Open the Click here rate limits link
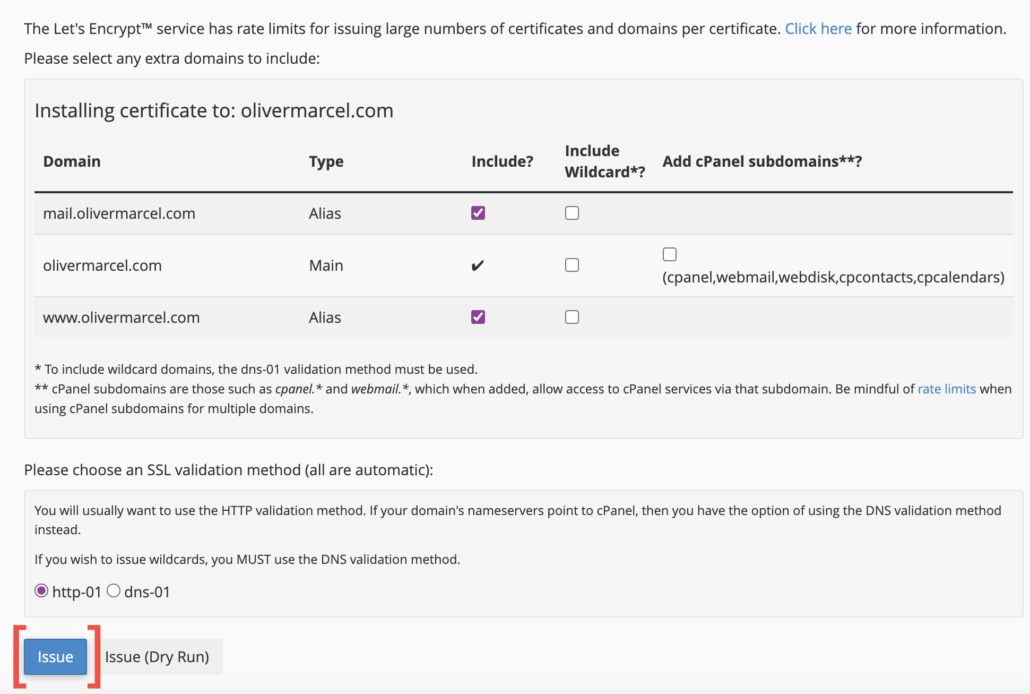Viewport: 1030px width, 694px height. (818, 29)
